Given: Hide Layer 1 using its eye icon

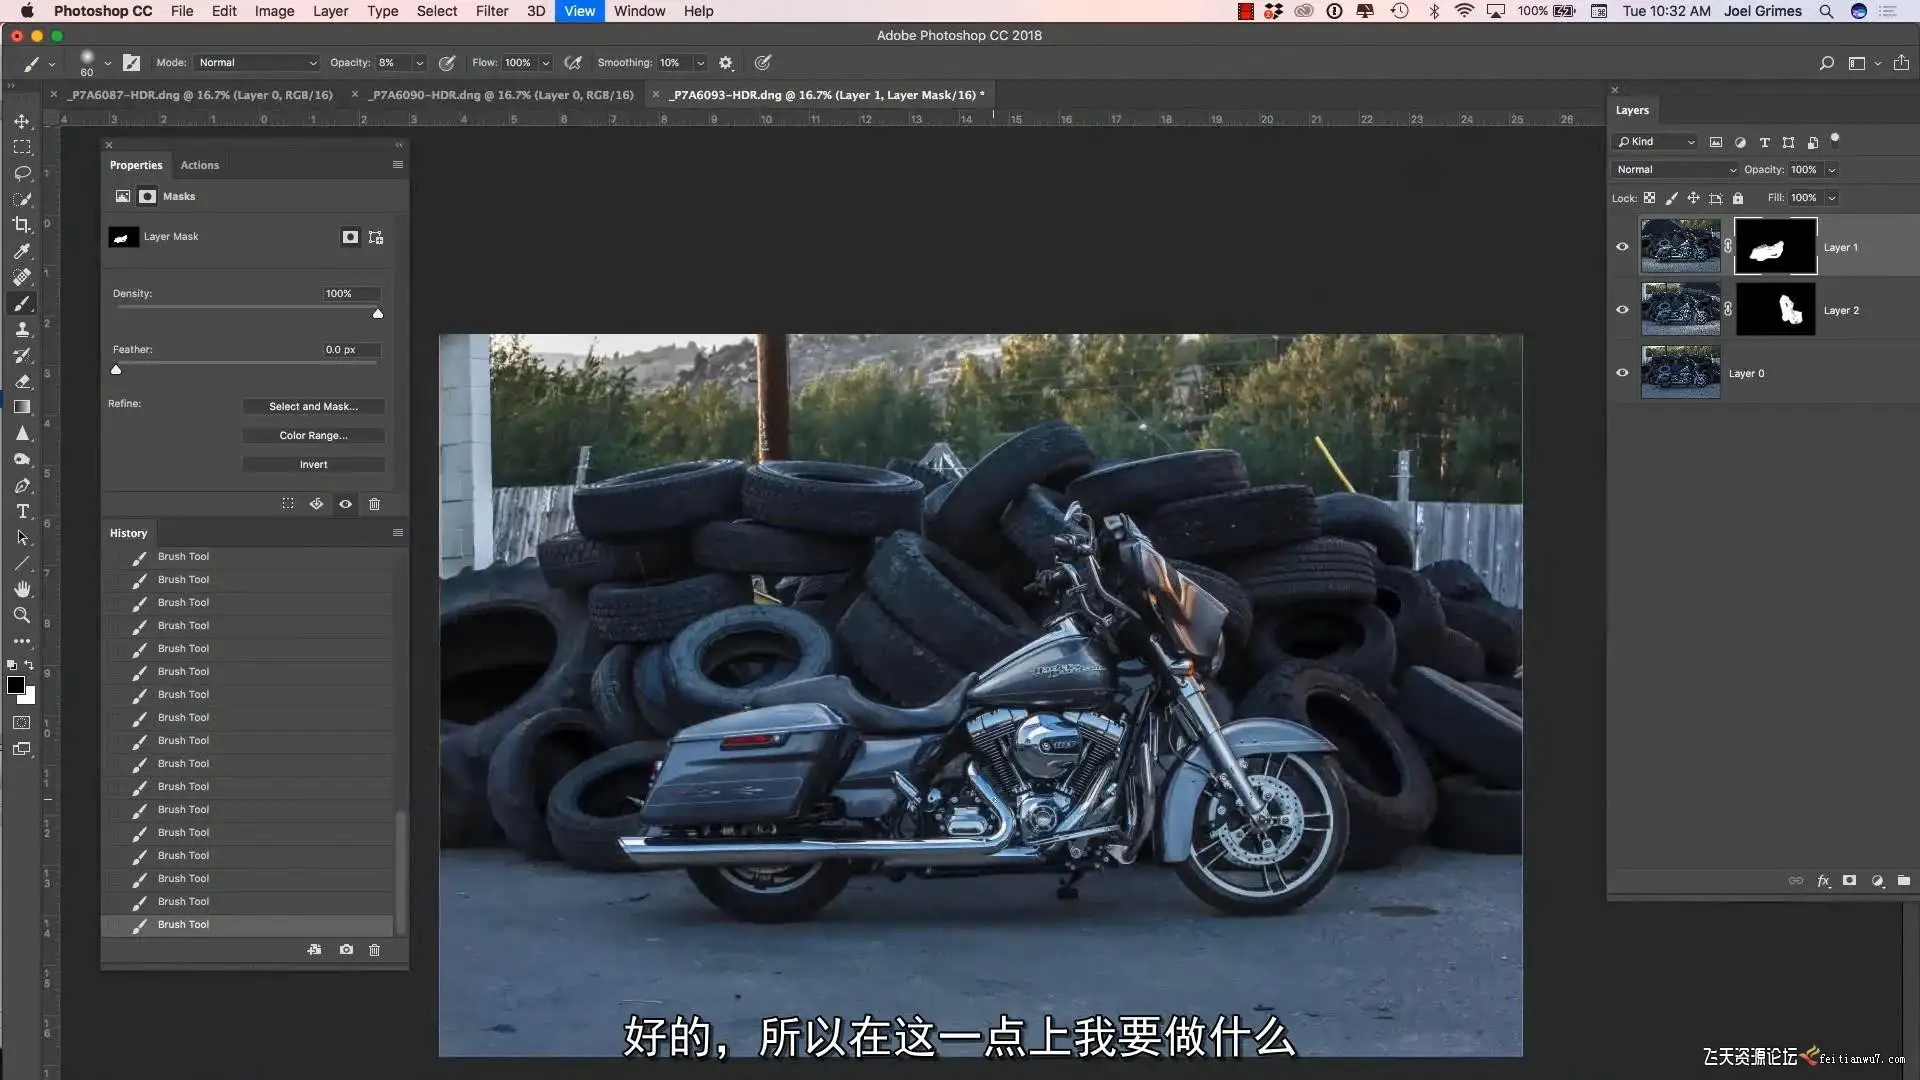Looking at the screenshot, I should [x=1622, y=246].
